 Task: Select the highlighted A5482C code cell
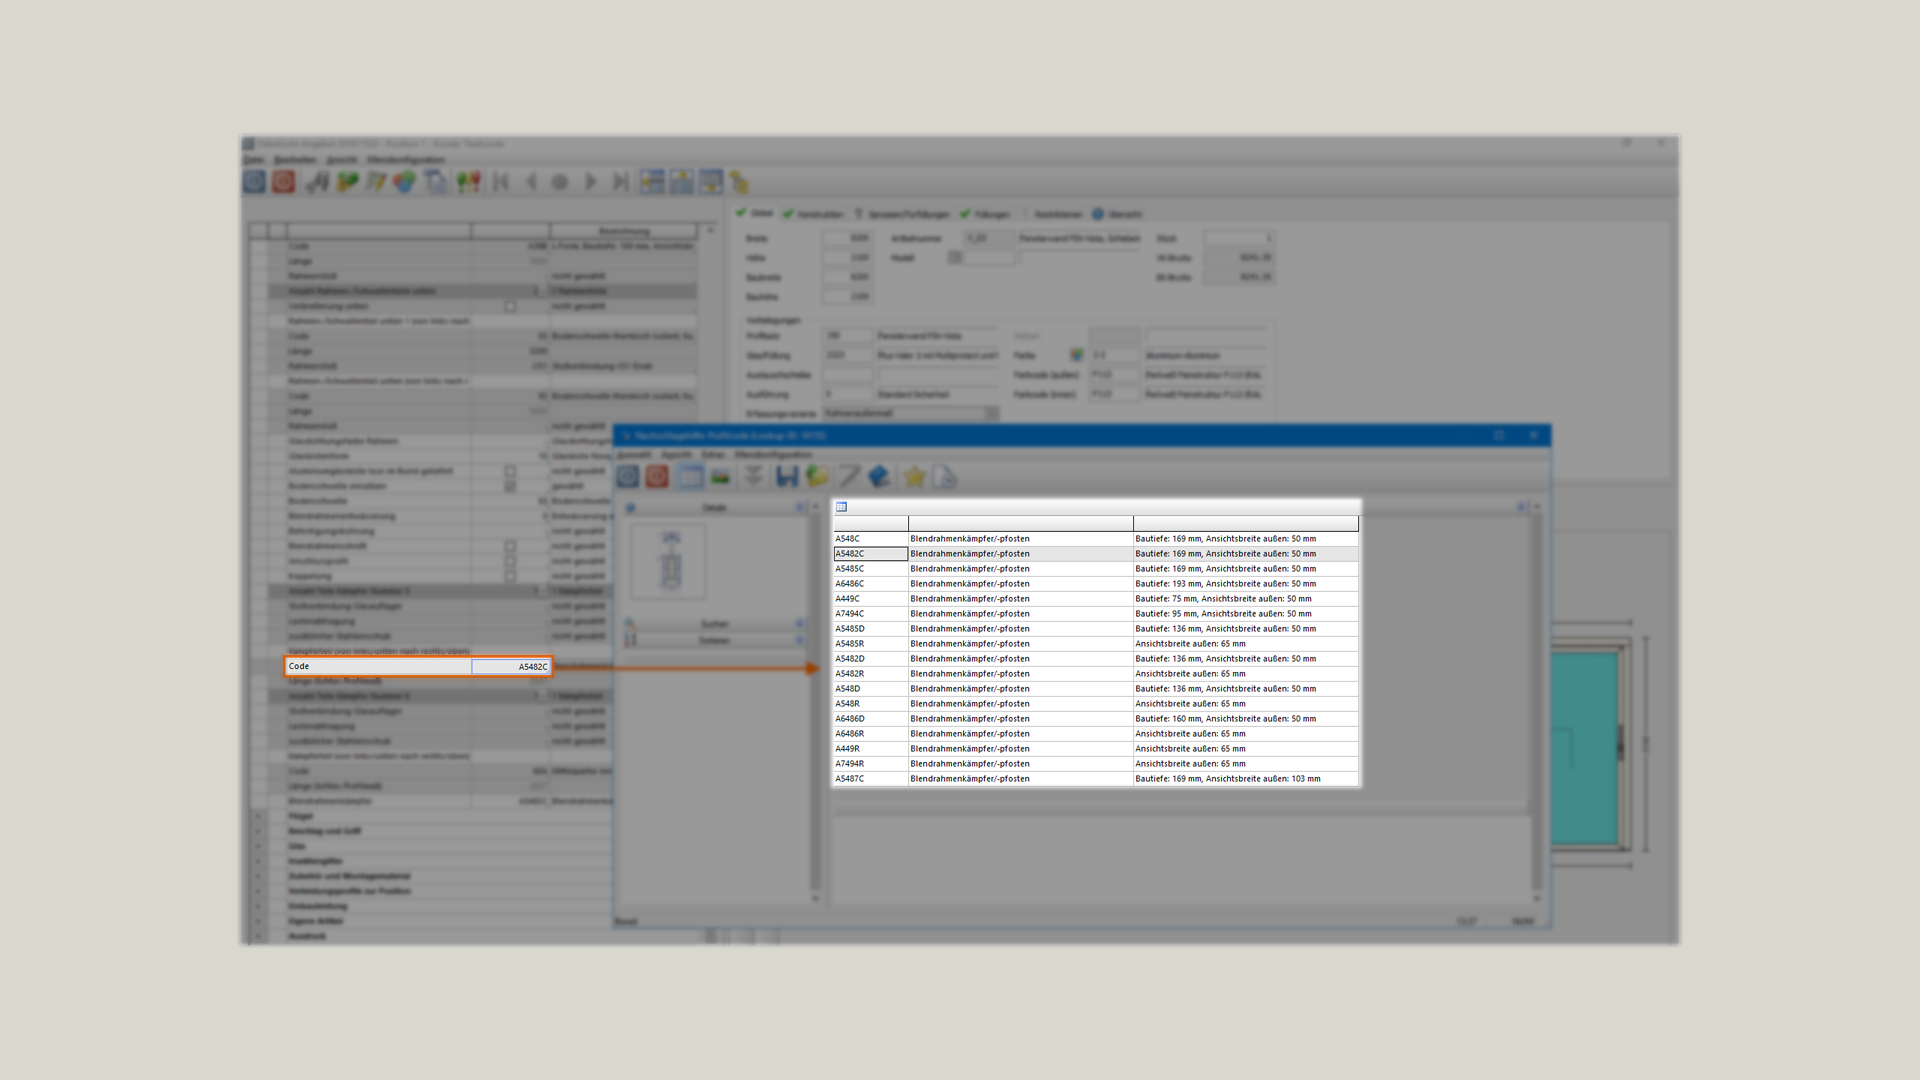coord(871,553)
